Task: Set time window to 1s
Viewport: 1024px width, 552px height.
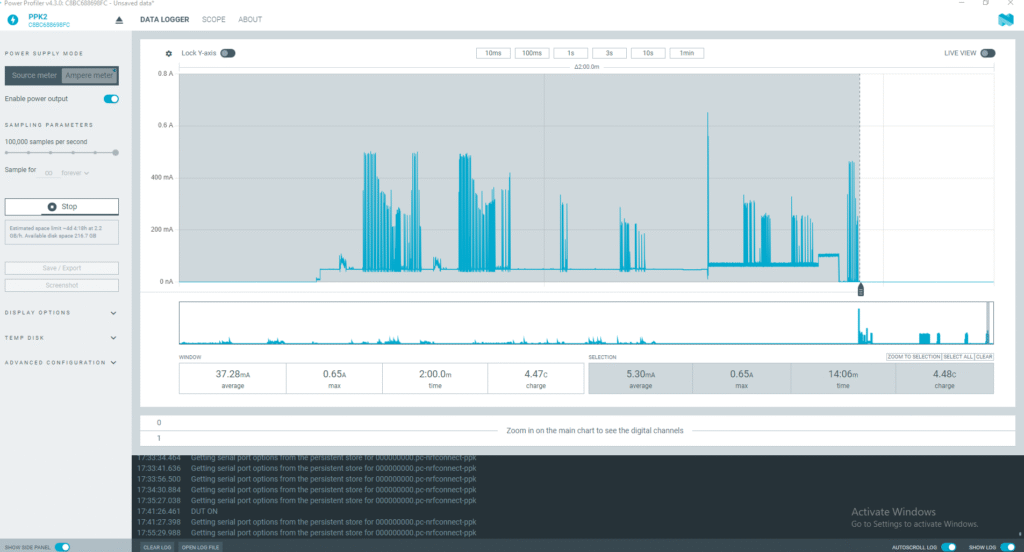Action: pyautogui.click(x=571, y=54)
